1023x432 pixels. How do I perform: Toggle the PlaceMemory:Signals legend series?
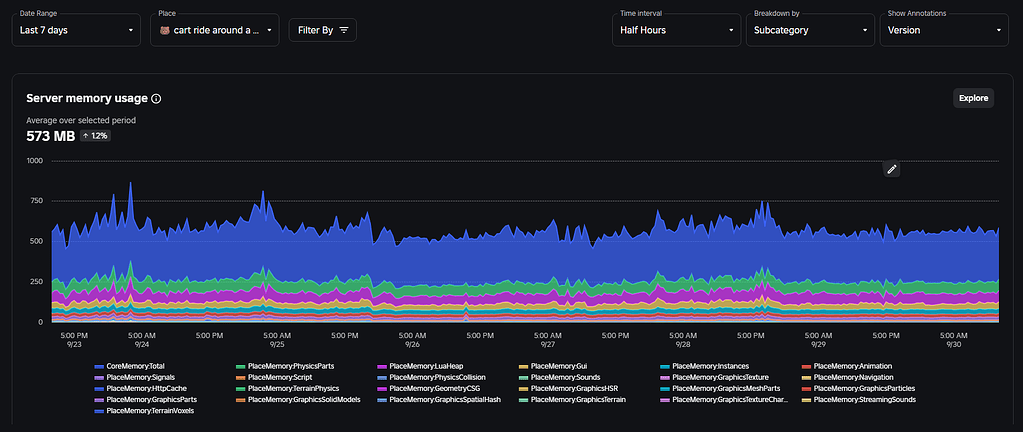[134, 377]
